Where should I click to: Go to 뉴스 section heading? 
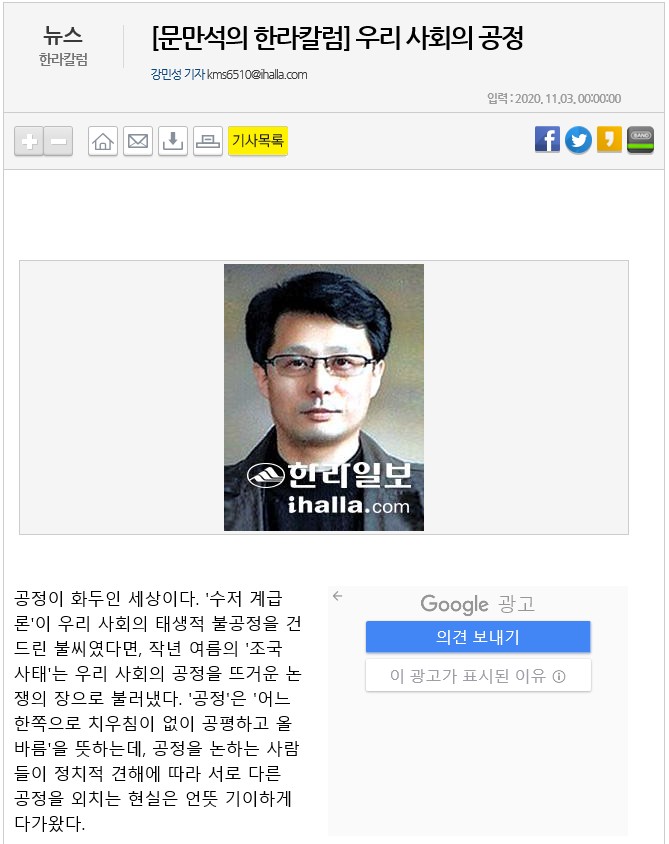pyautogui.click(x=63, y=36)
